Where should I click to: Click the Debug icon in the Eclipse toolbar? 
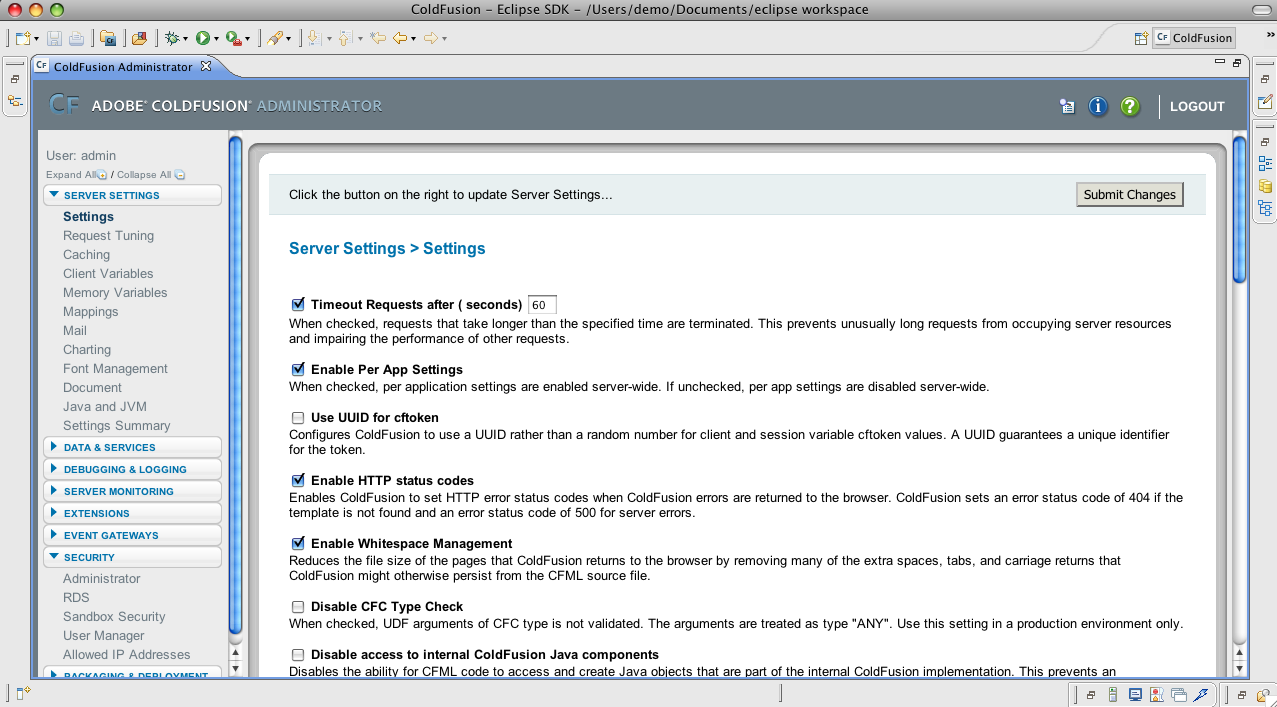(174, 37)
